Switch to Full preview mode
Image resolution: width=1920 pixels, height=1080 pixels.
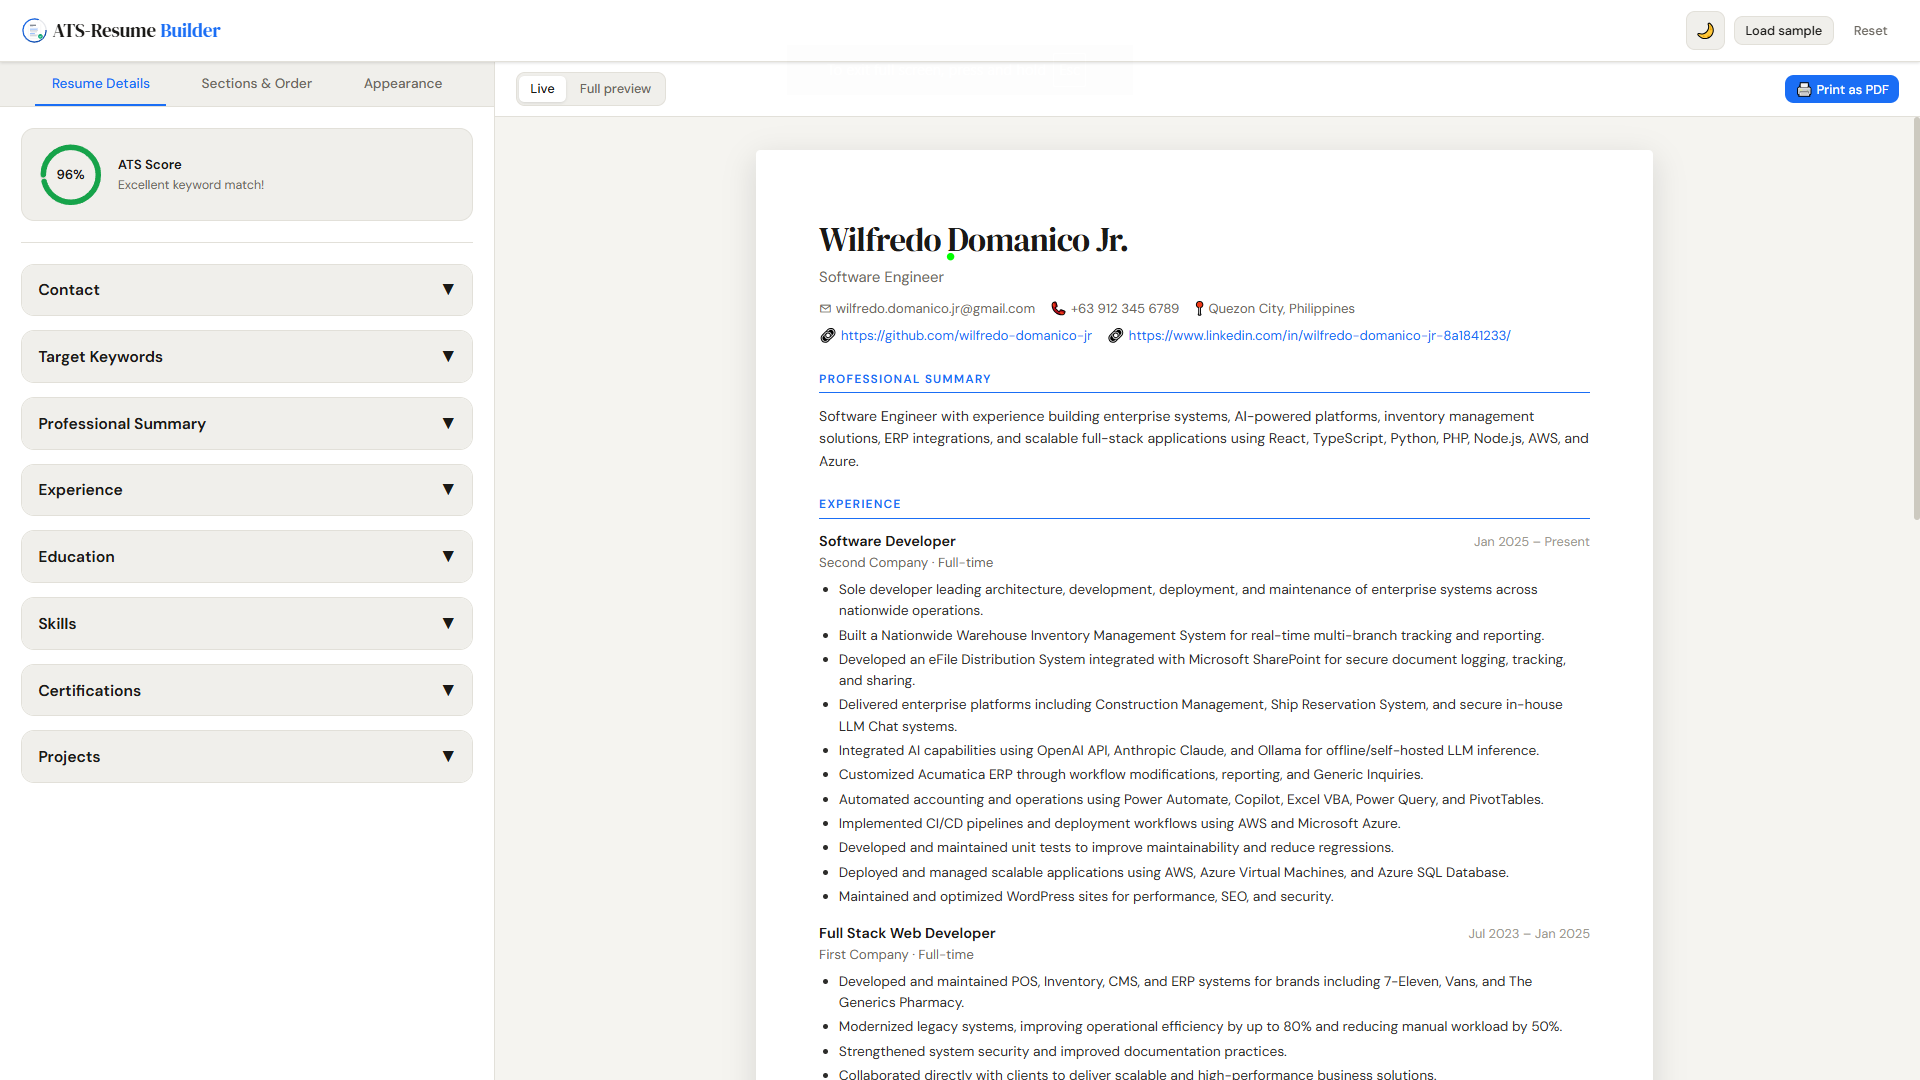click(x=615, y=89)
